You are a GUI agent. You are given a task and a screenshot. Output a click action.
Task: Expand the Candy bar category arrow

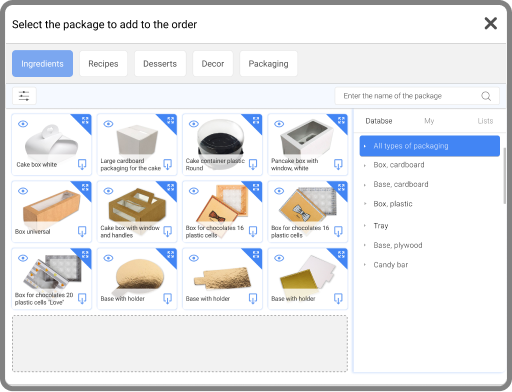tap(365, 265)
